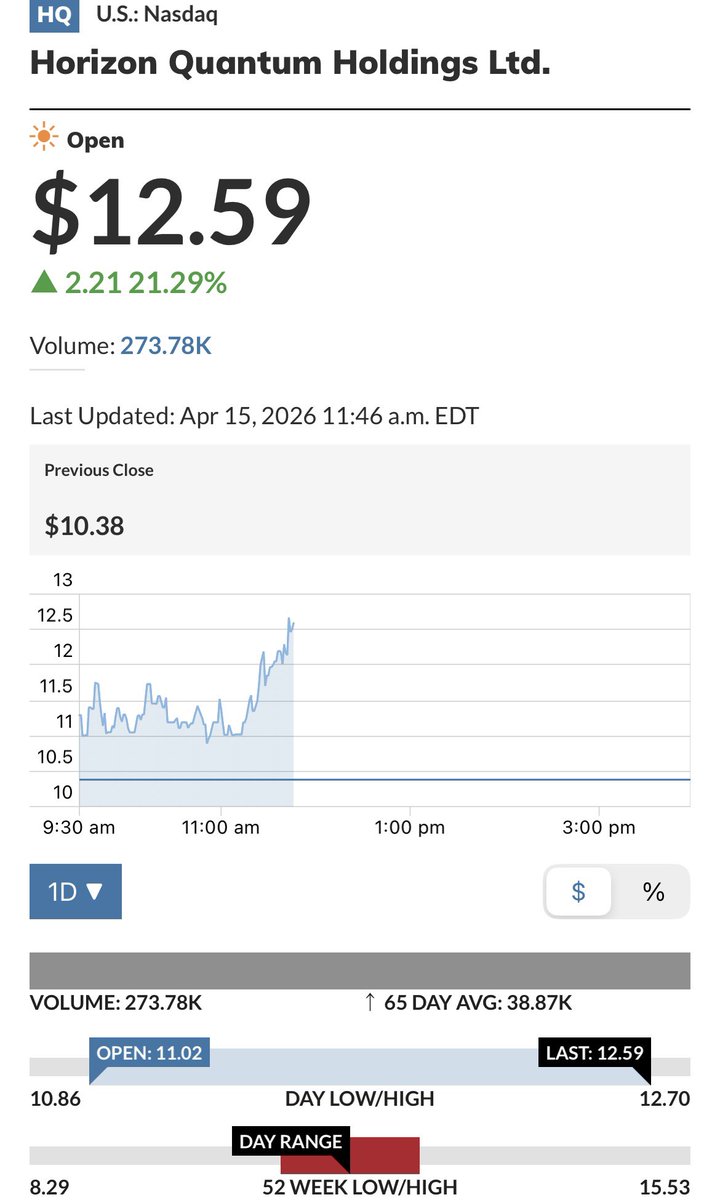Click the 11:00 am chart axis label

coord(220,828)
